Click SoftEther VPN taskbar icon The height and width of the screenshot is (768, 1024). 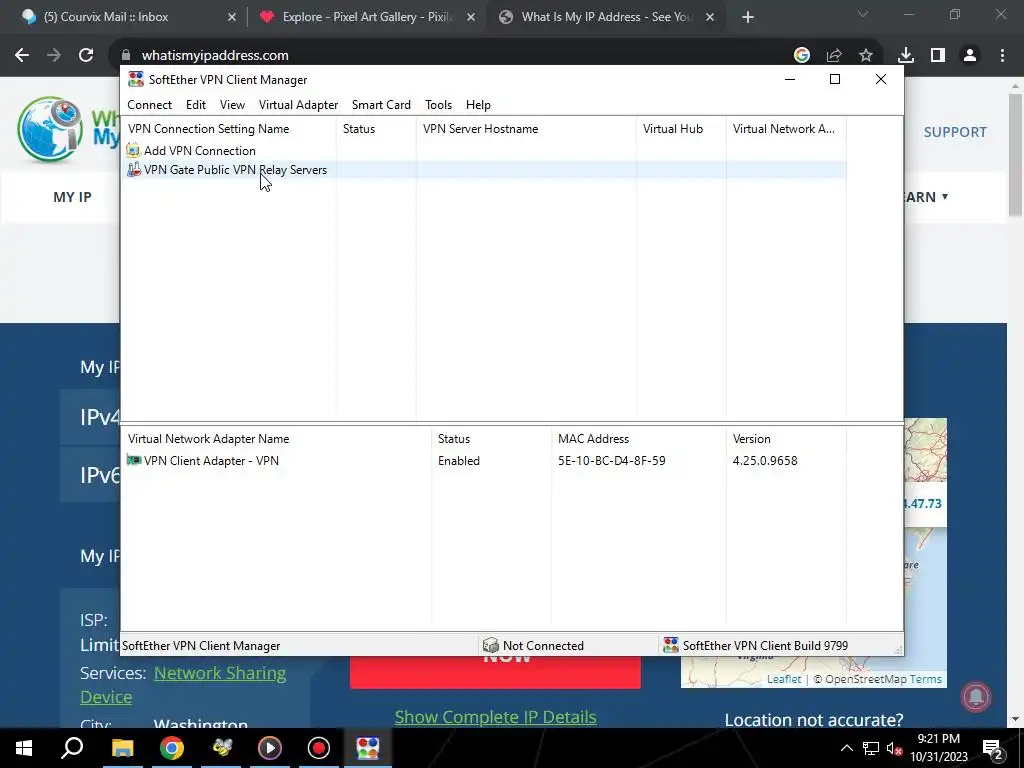(x=368, y=748)
